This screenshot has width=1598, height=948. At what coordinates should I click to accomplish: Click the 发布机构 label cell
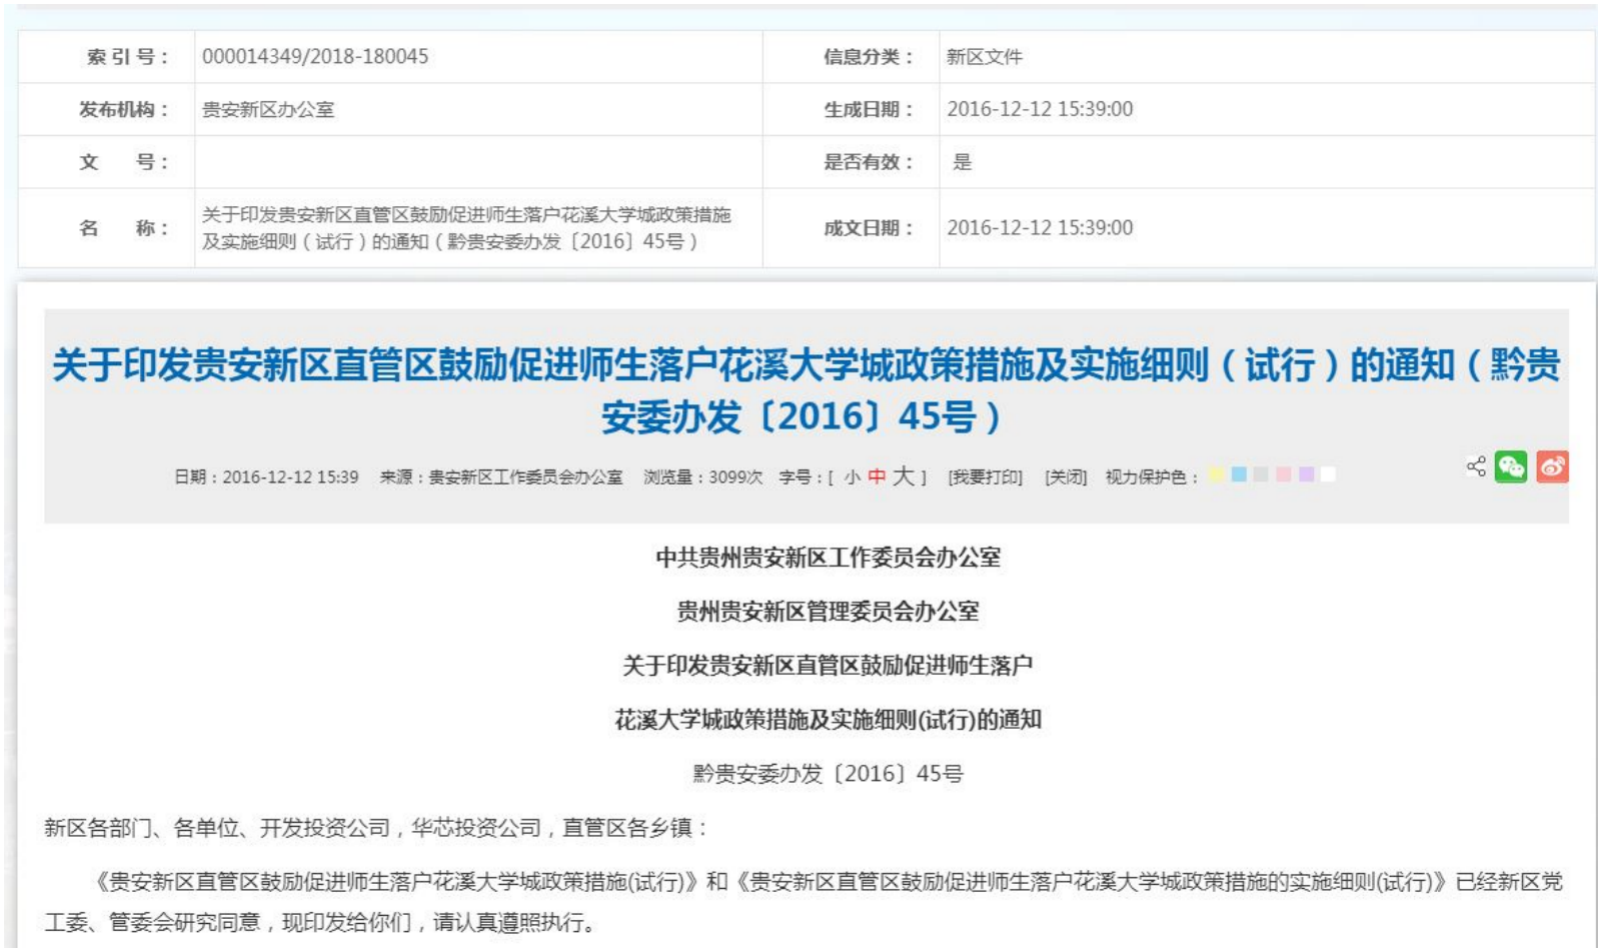tap(106, 110)
